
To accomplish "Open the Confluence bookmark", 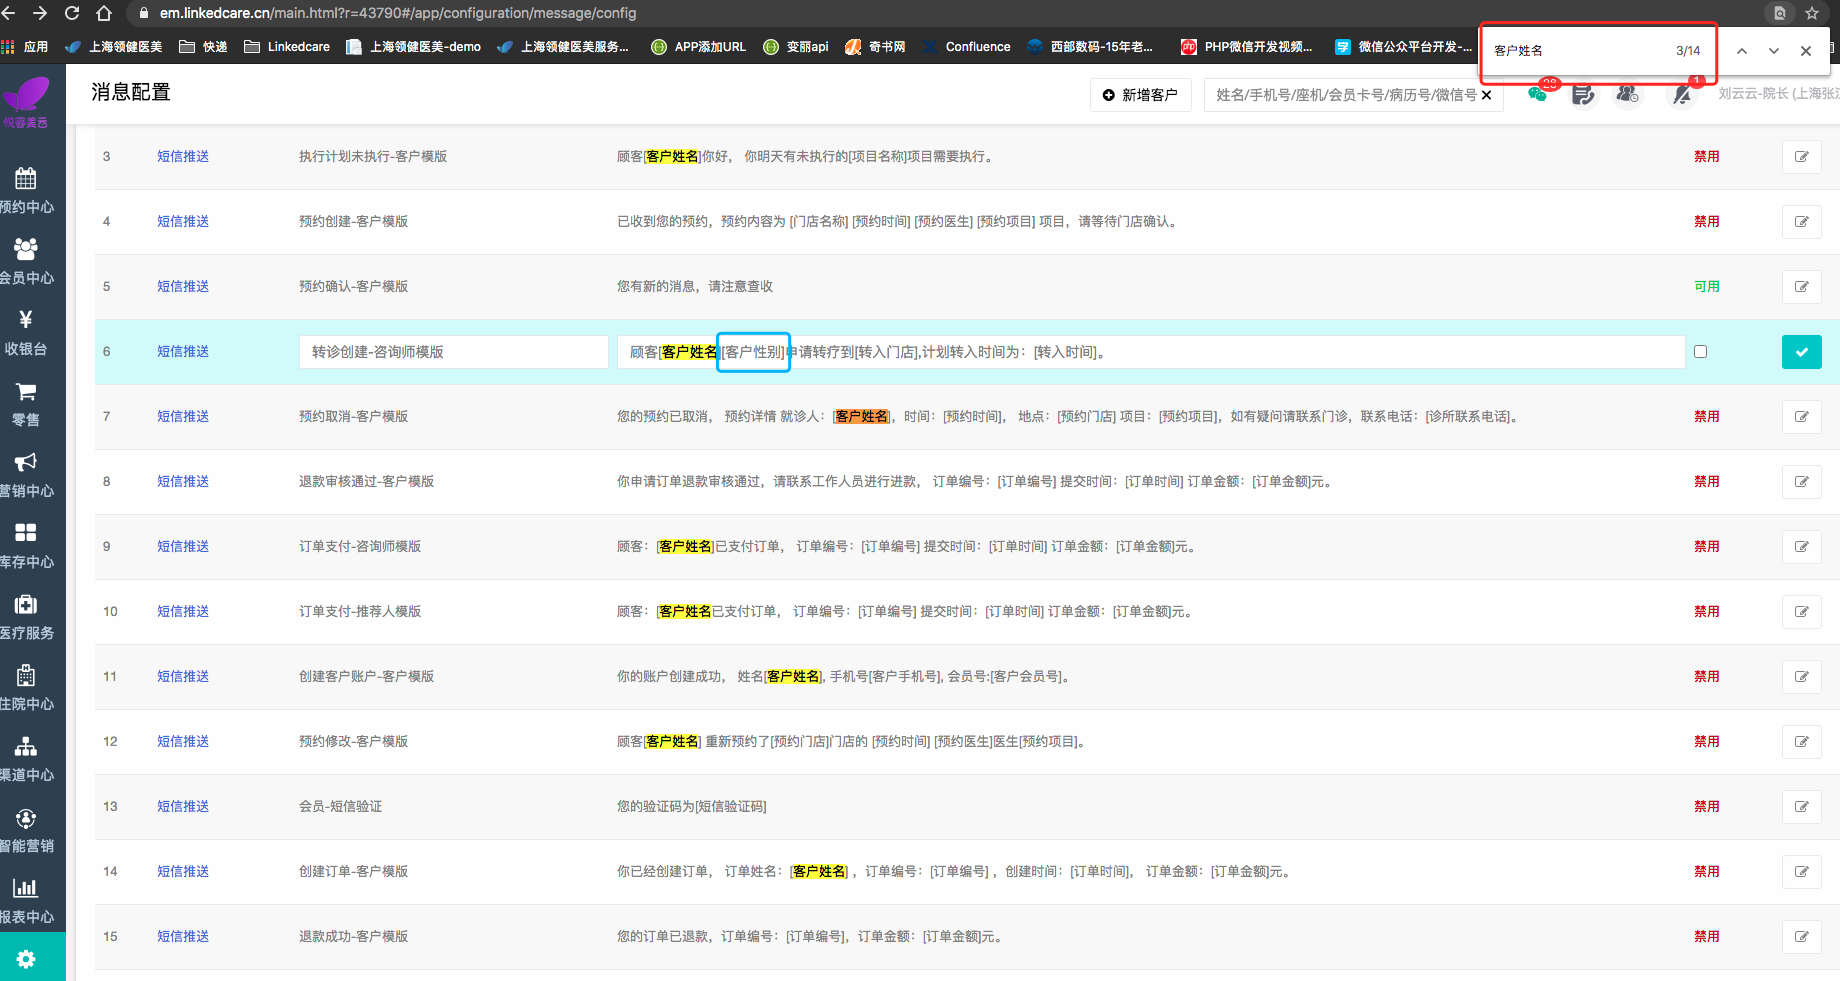I will [966, 47].
